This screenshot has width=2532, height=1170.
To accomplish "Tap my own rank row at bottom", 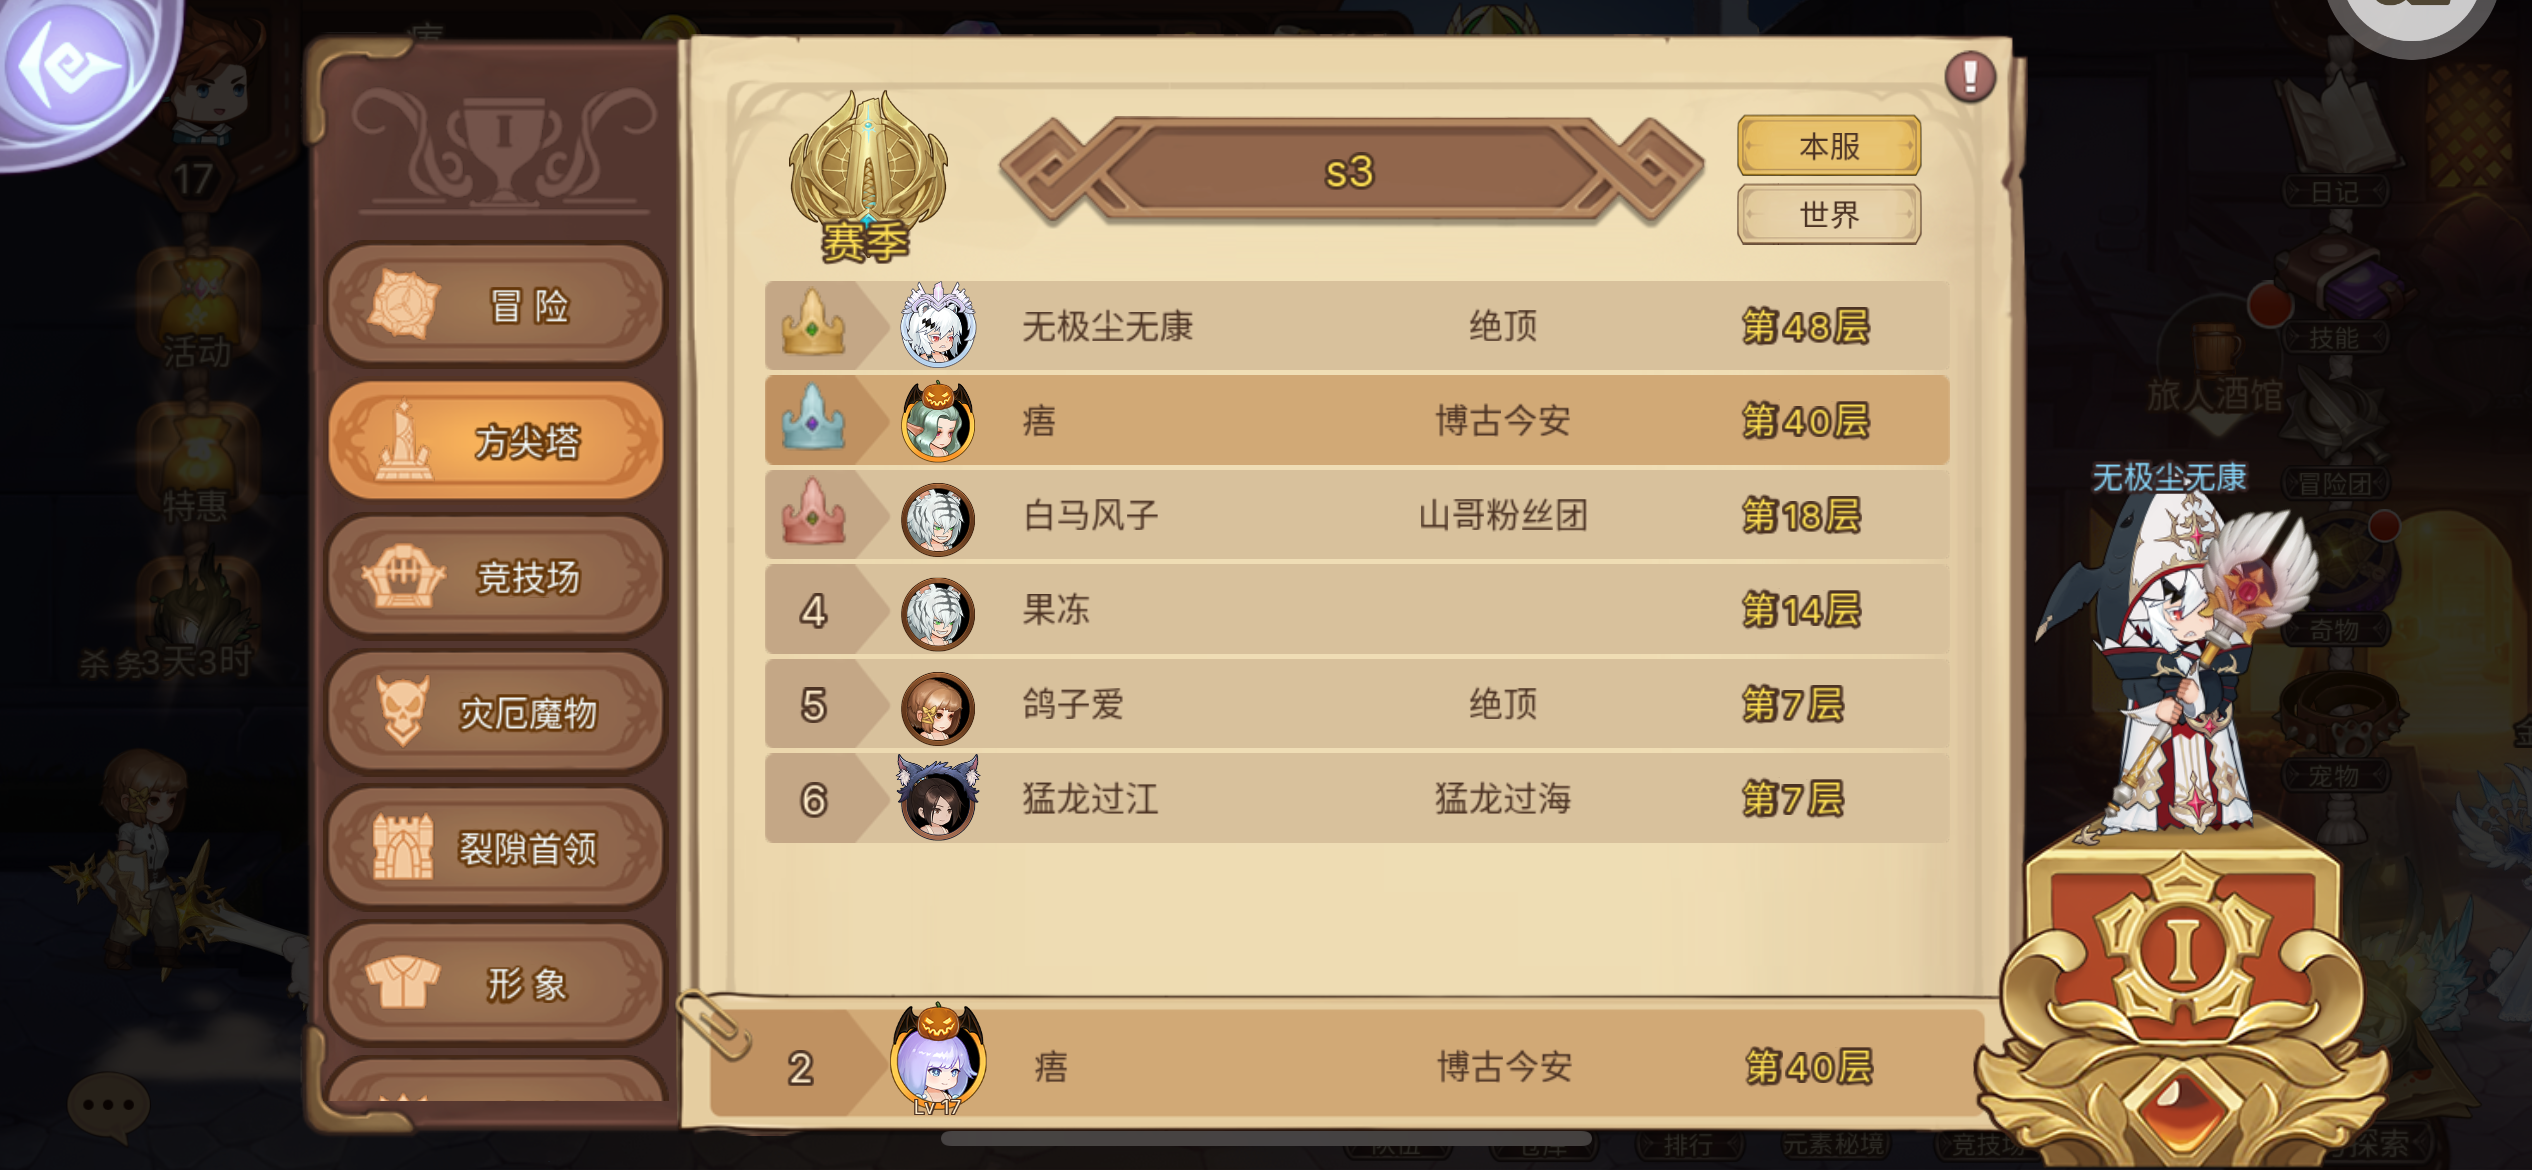I will click(1347, 1066).
